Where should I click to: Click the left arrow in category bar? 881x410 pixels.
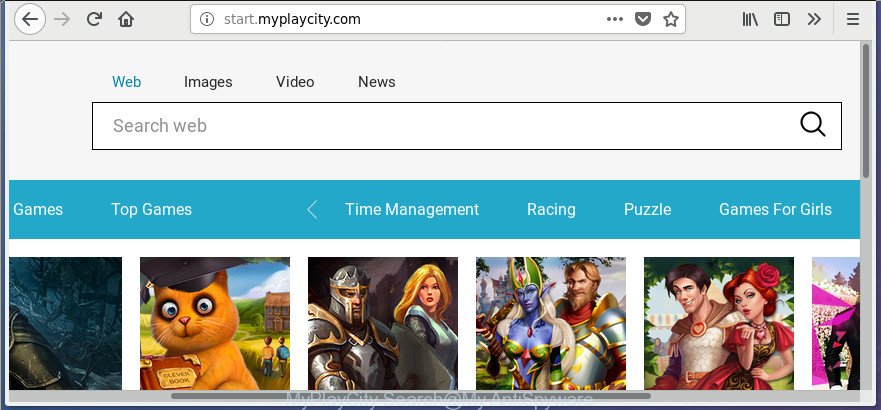point(312,209)
